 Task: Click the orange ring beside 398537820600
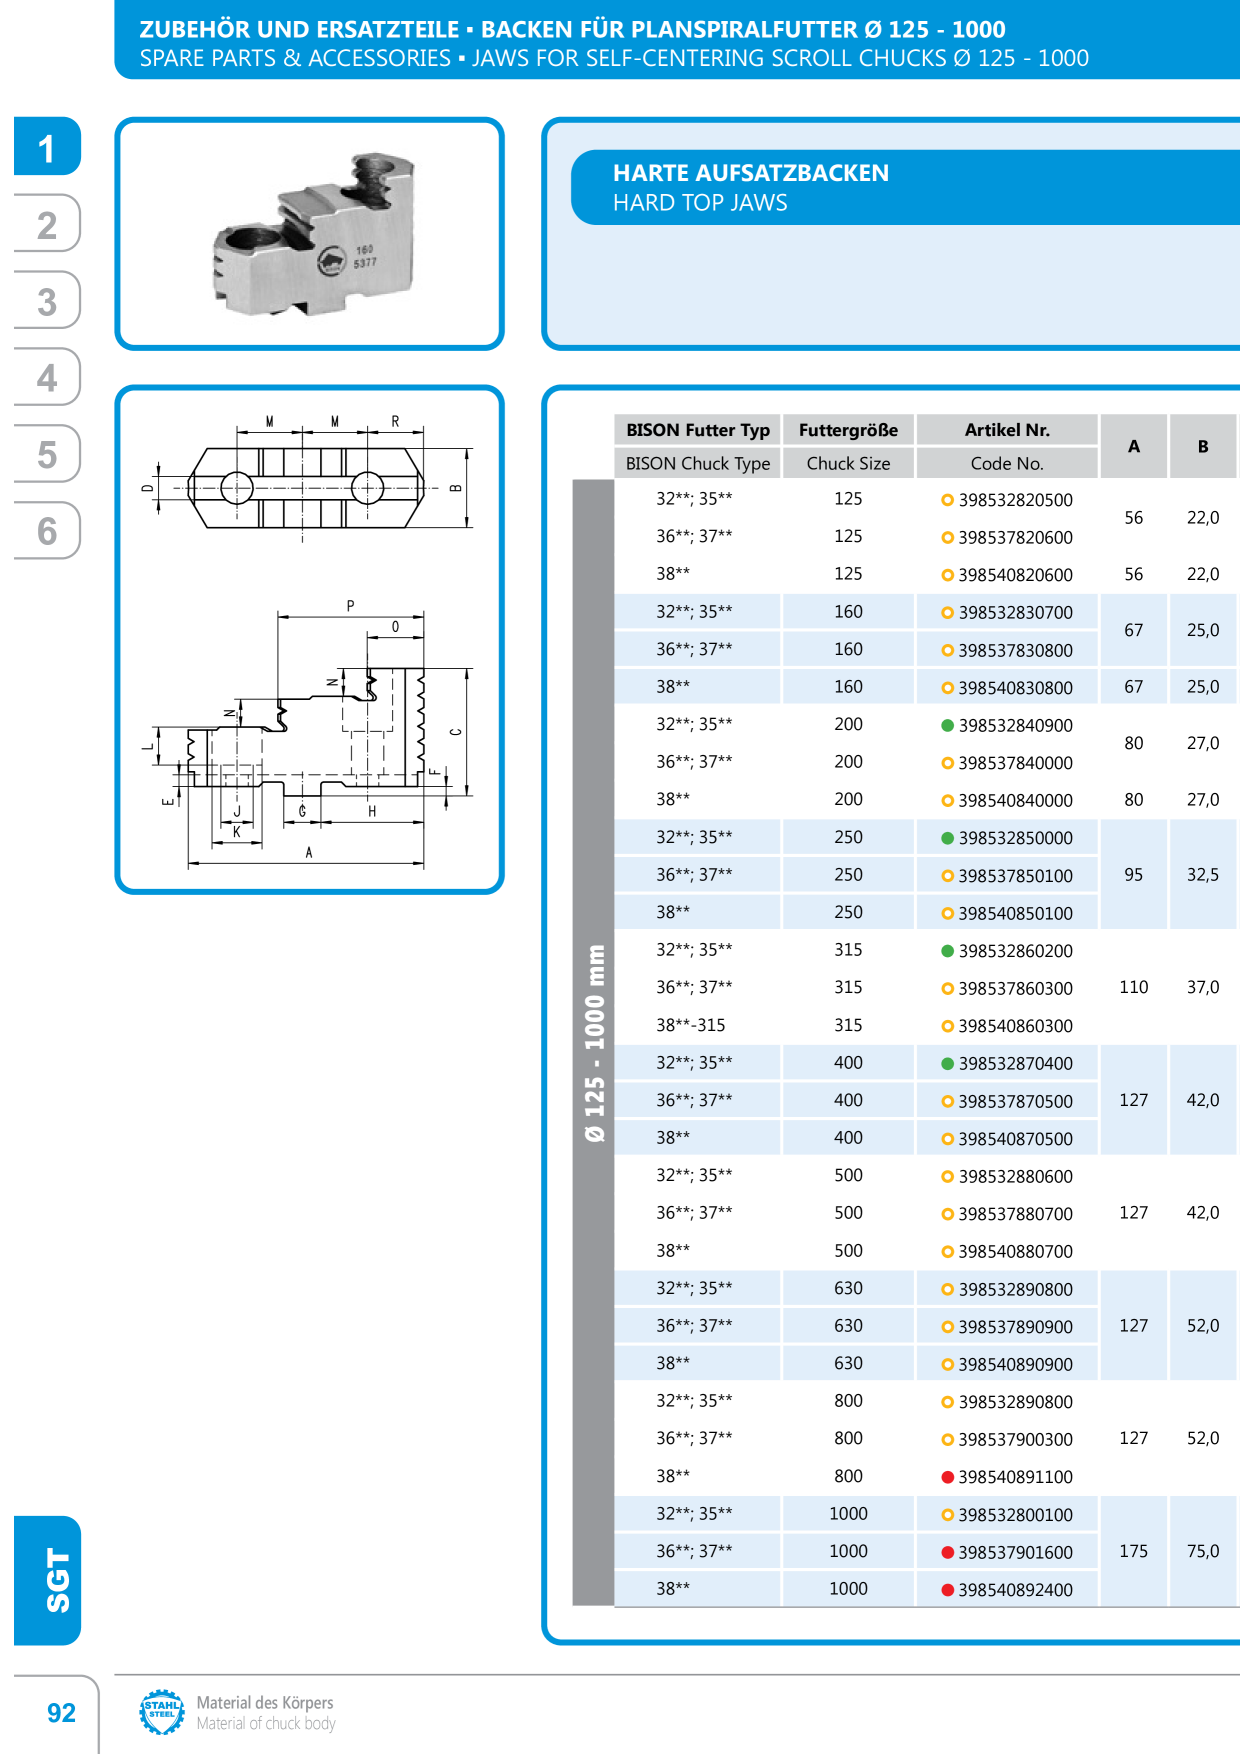[x=947, y=538]
